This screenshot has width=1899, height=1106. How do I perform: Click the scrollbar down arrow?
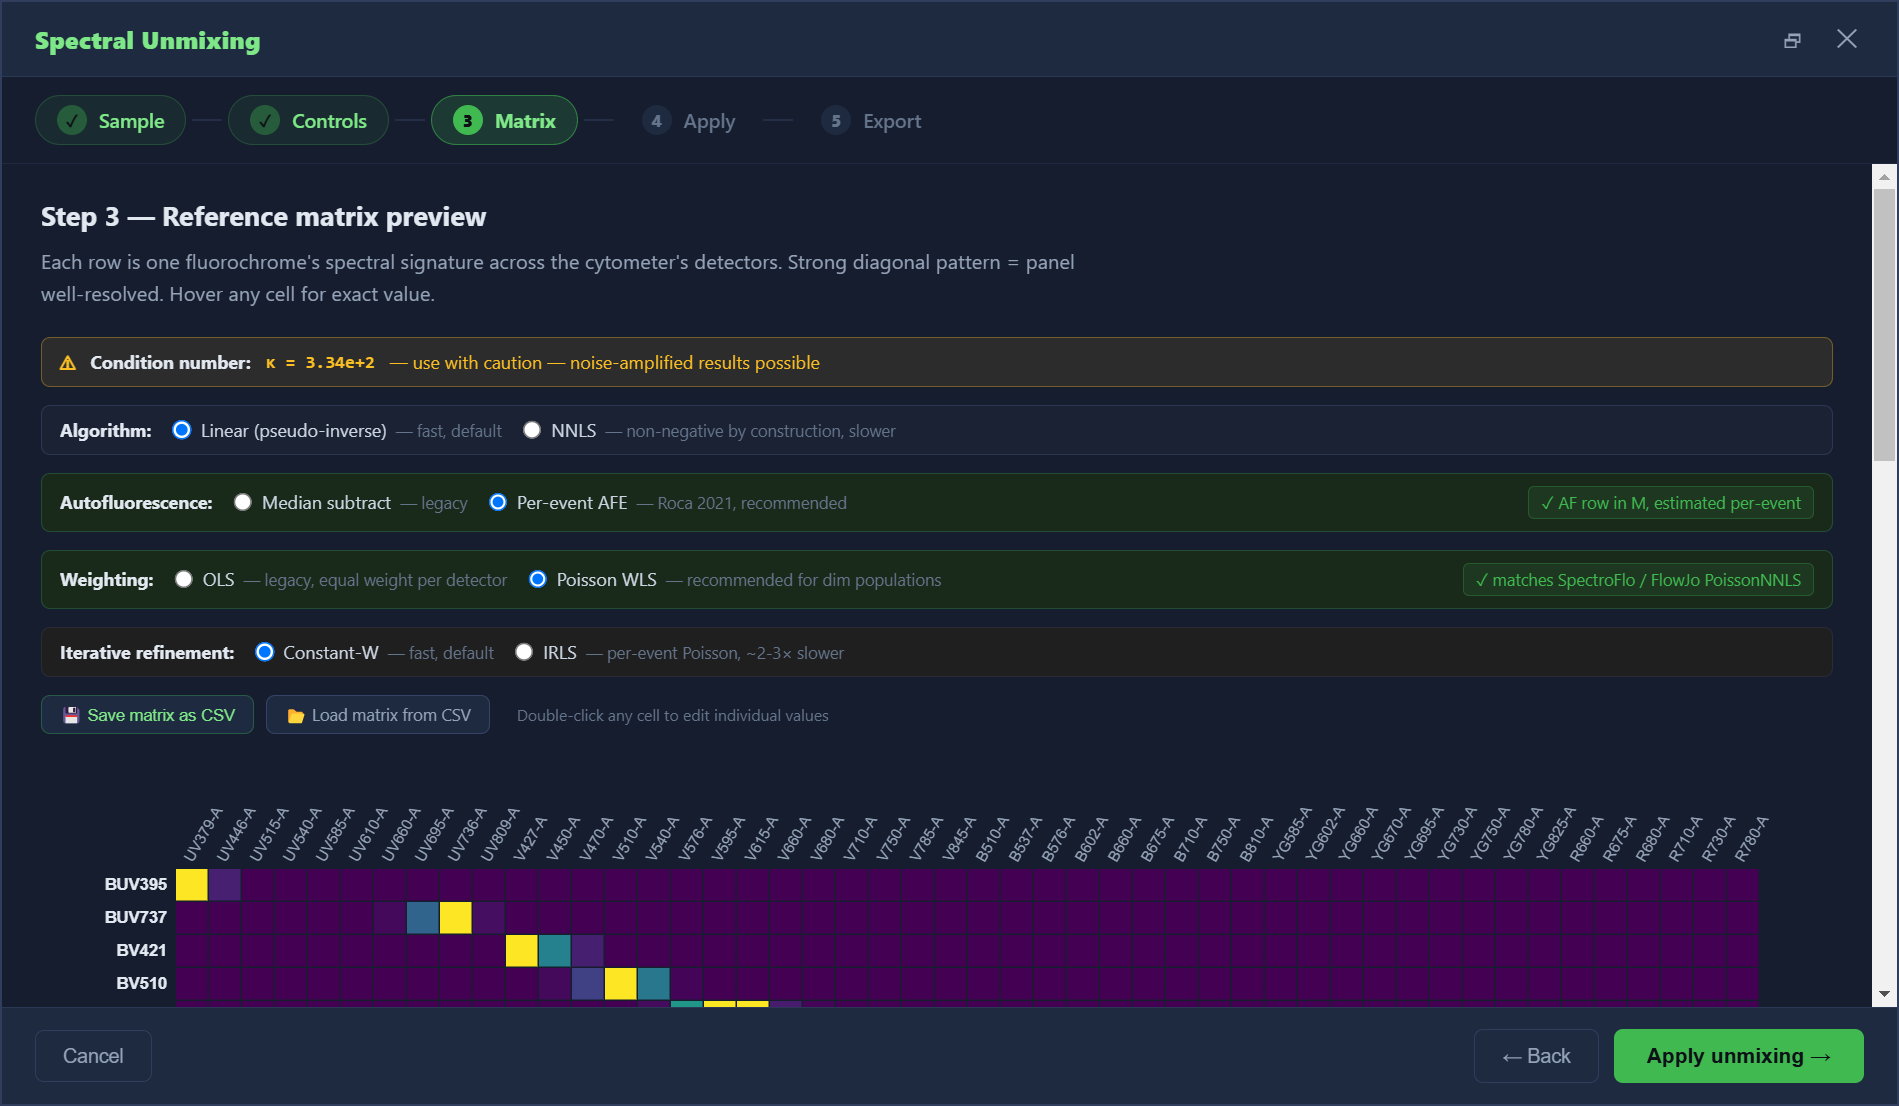tap(1884, 994)
